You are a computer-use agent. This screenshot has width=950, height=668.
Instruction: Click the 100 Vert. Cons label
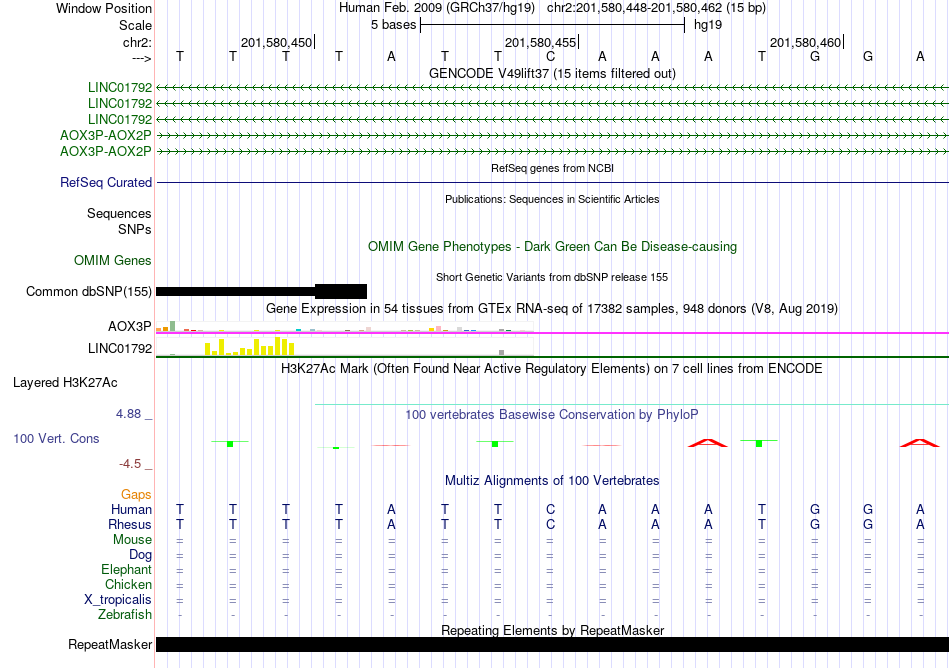coord(56,438)
